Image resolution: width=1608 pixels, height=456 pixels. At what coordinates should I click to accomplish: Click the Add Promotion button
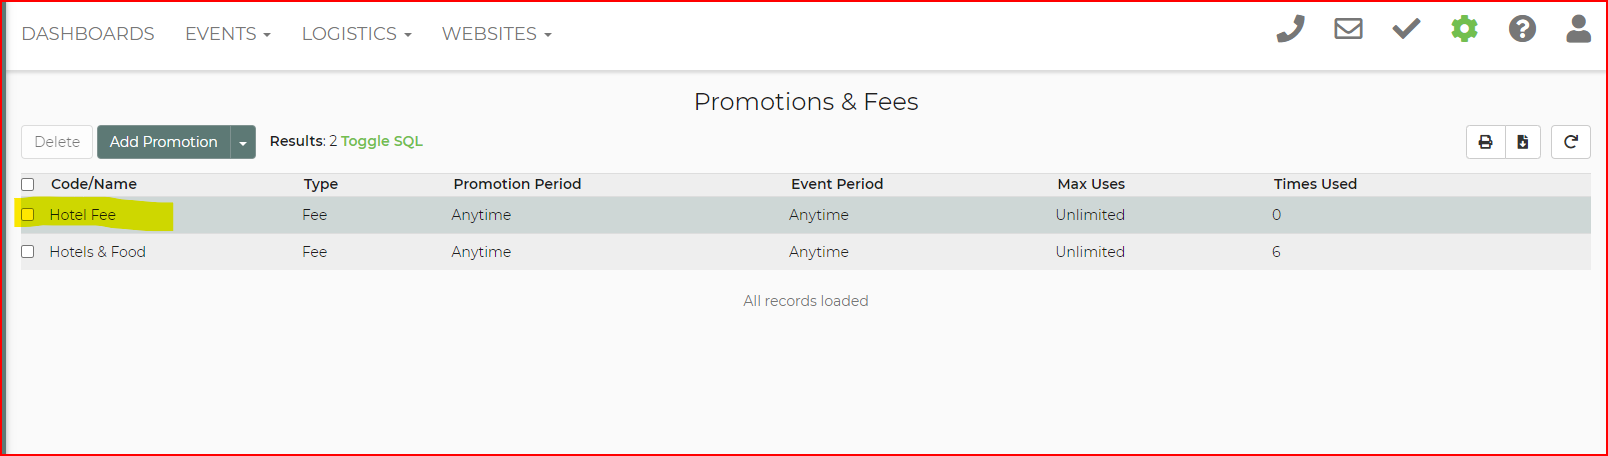tap(164, 142)
